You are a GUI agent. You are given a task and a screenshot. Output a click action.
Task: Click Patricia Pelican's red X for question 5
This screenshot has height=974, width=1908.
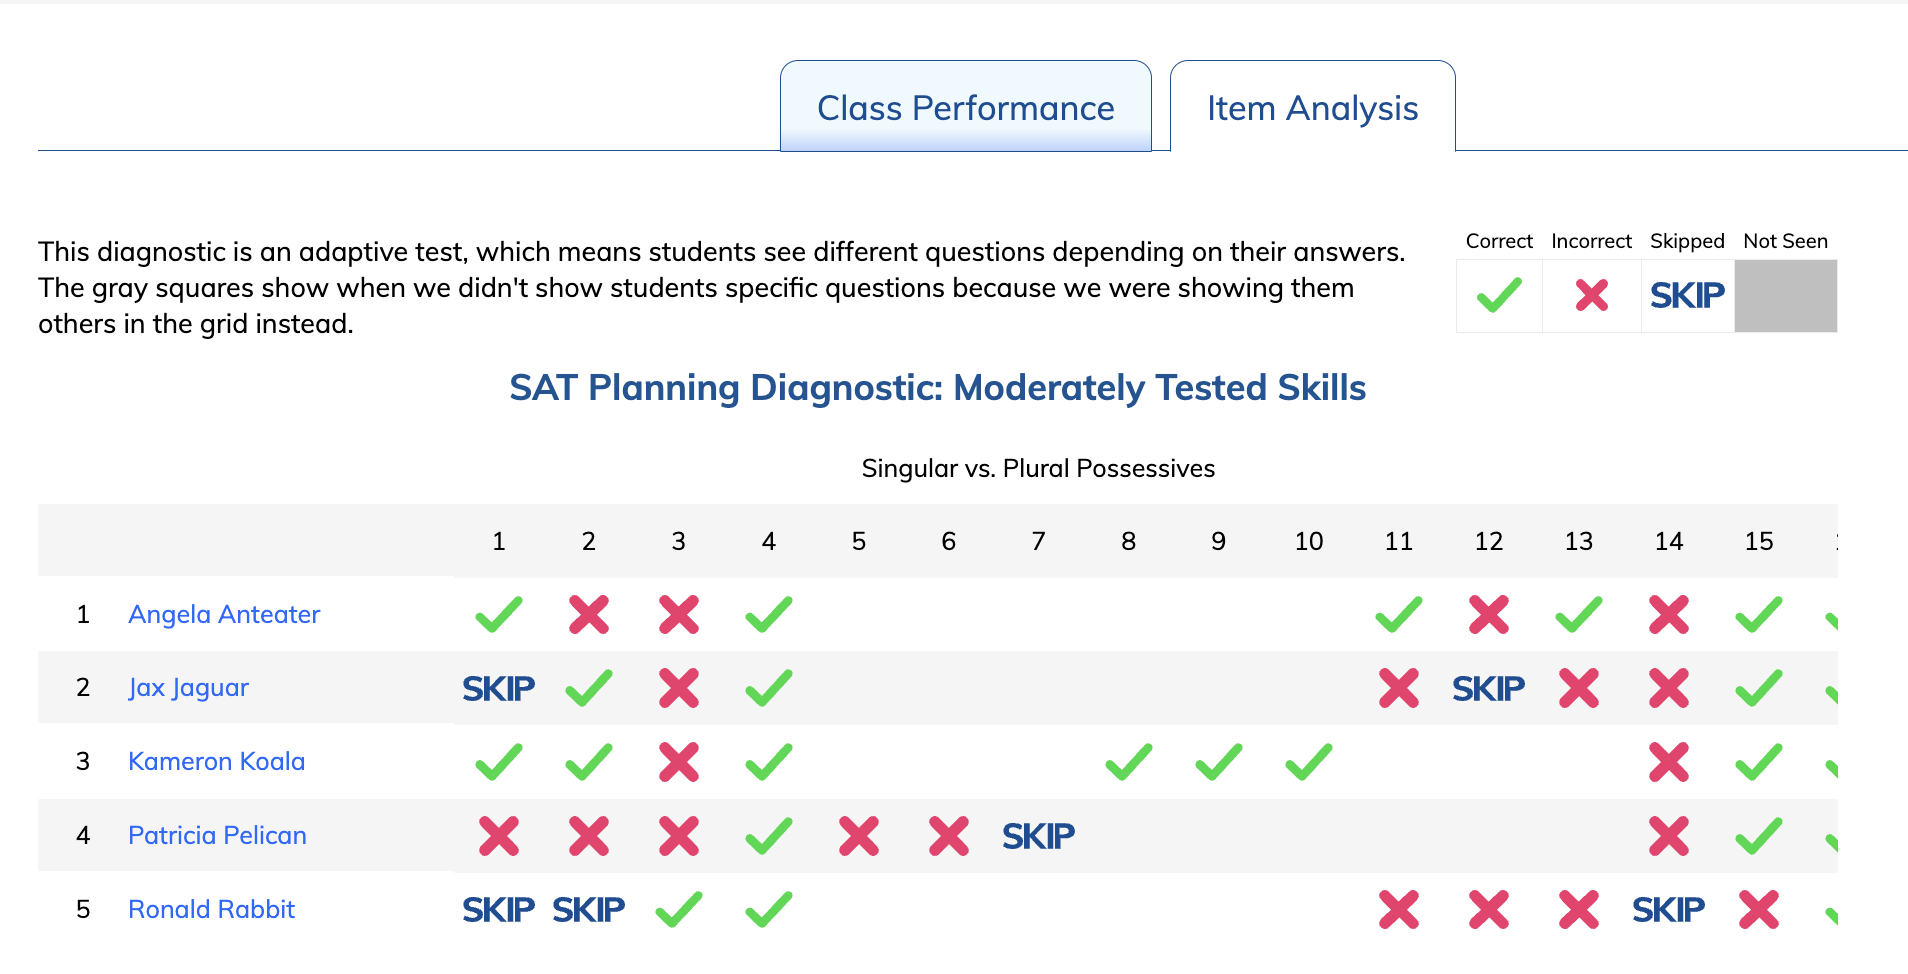(x=859, y=836)
